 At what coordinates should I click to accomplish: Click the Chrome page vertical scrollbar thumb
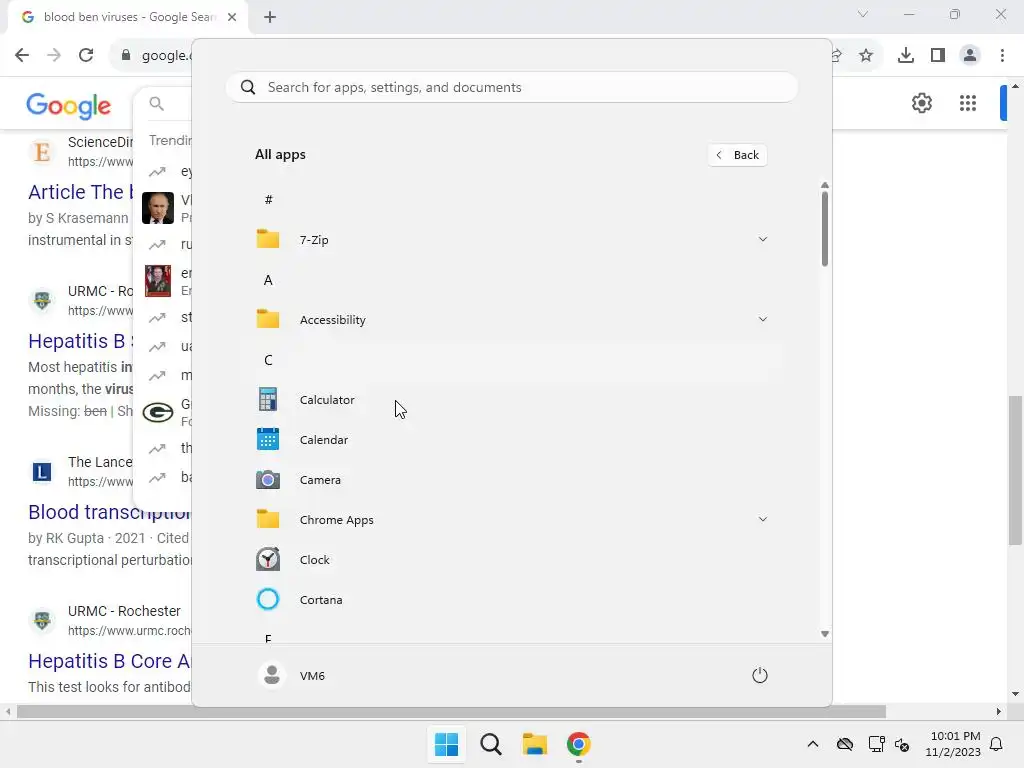point(1015,470)
